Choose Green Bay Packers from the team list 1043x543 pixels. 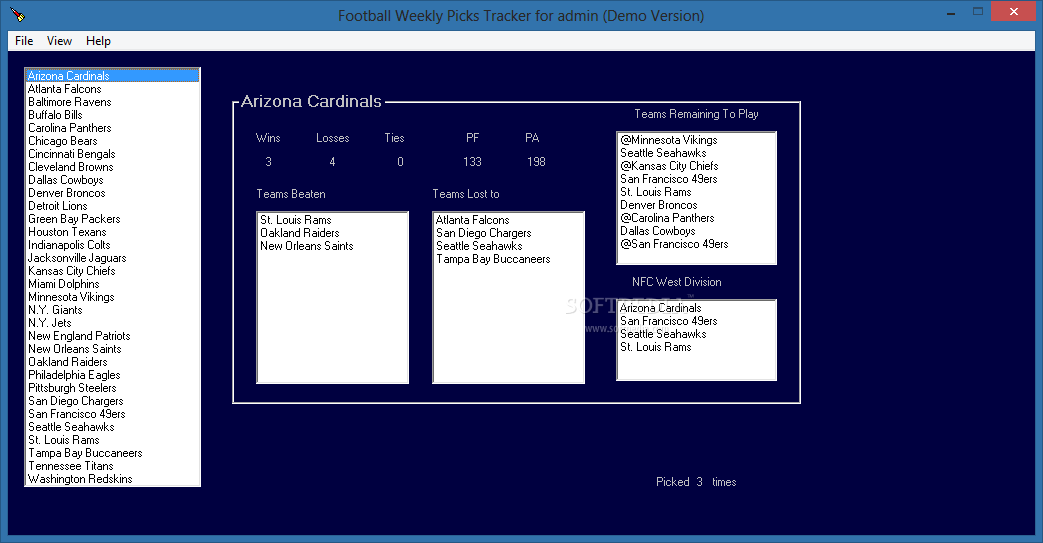point(112,218)
